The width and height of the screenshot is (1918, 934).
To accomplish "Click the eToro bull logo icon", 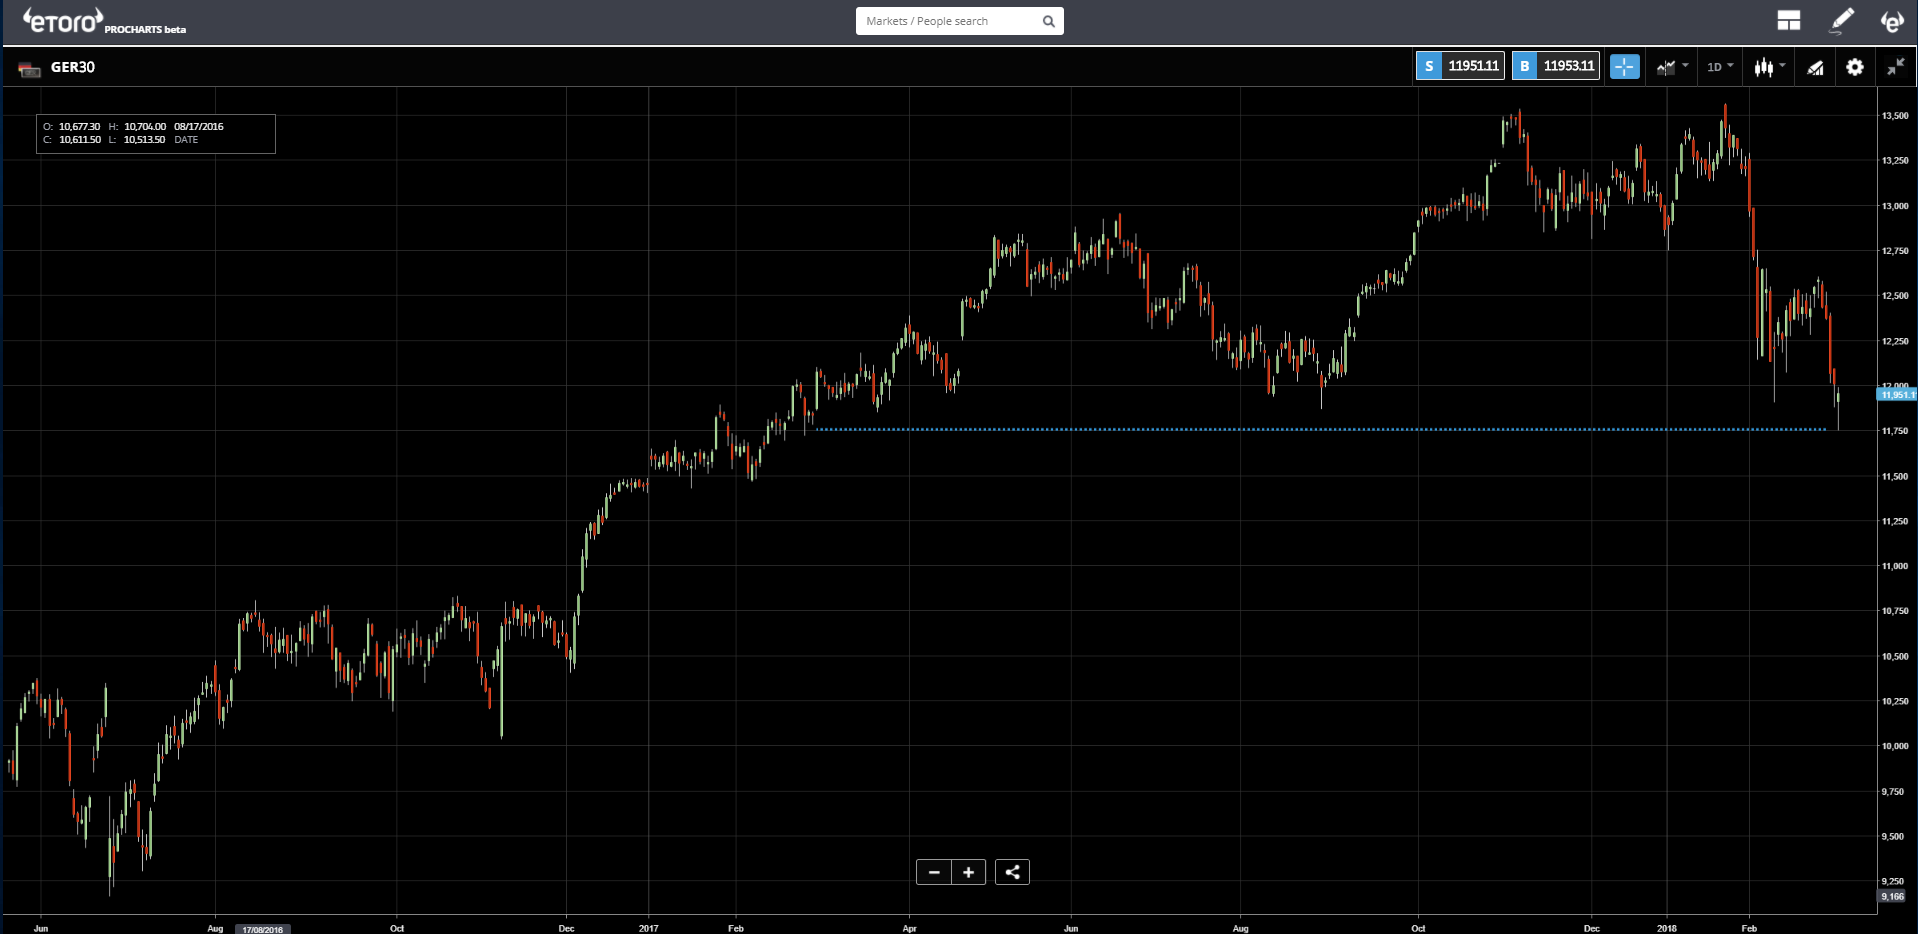I will pos(1892,21).
